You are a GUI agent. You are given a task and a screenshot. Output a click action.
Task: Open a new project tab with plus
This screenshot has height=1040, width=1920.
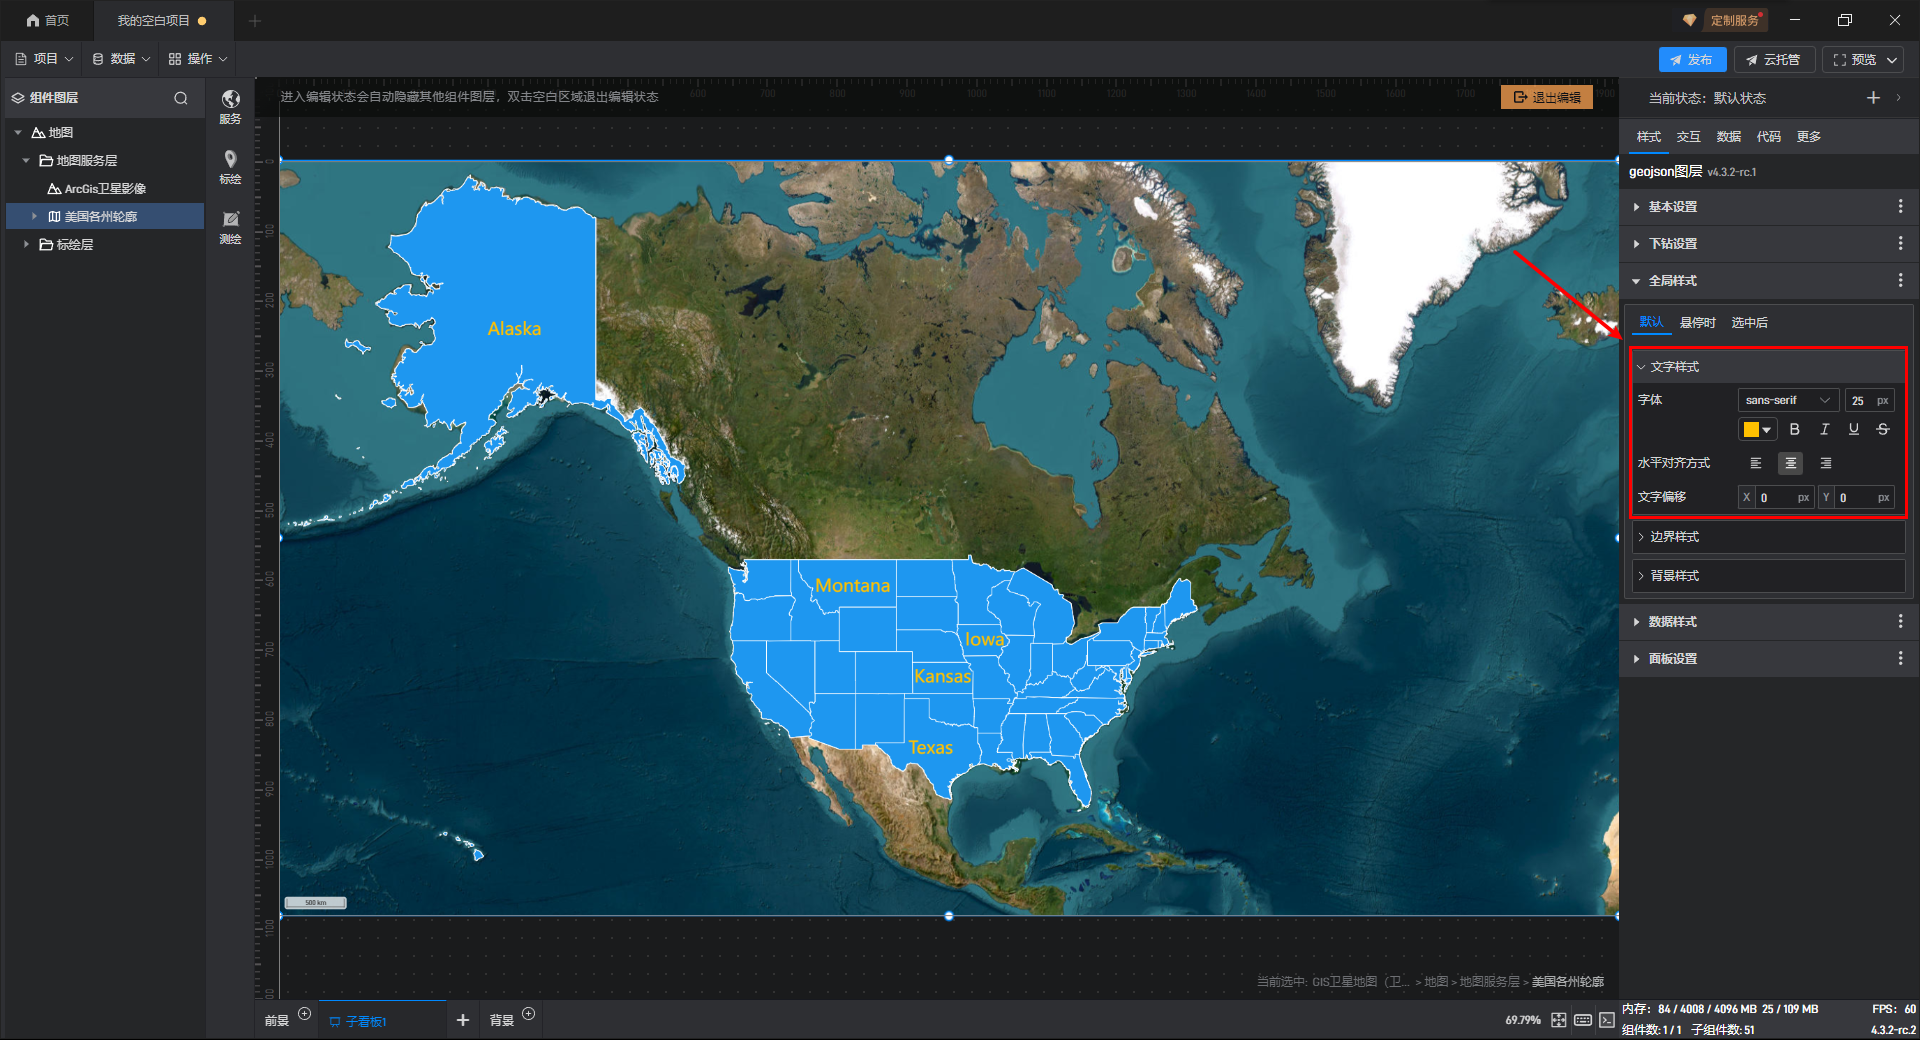coord(255,20)
